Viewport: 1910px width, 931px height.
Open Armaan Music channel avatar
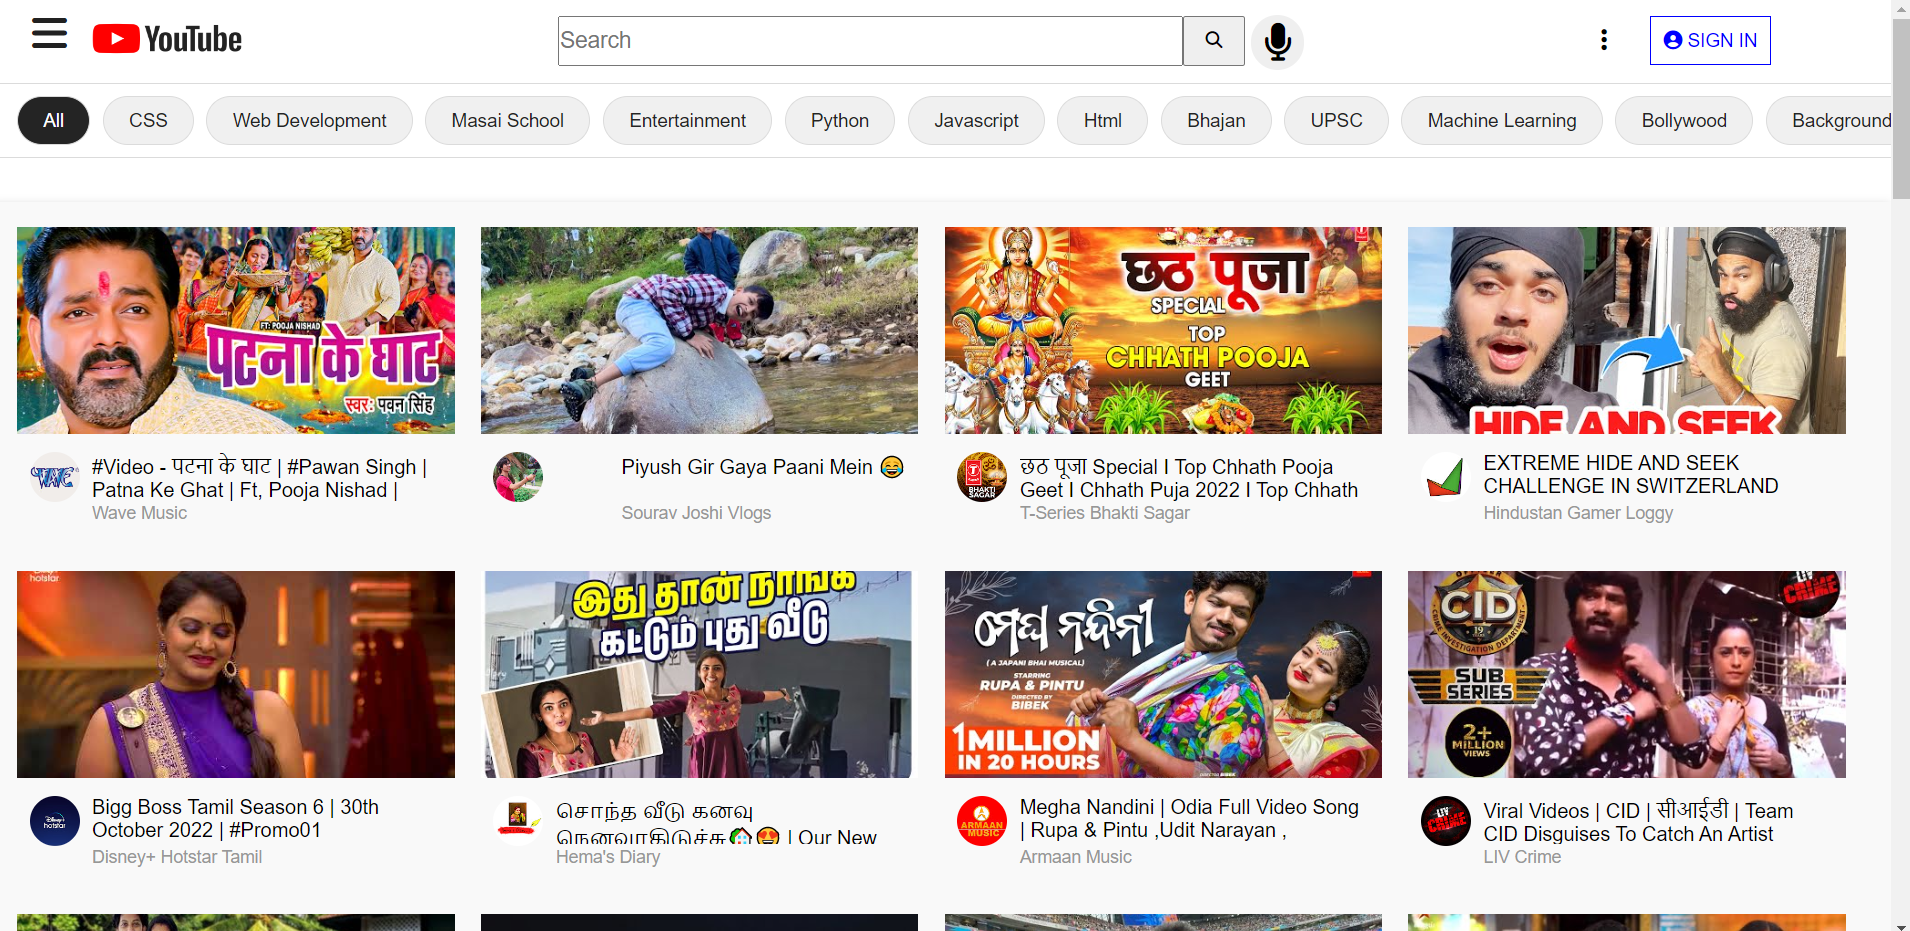tap(982, 821)
